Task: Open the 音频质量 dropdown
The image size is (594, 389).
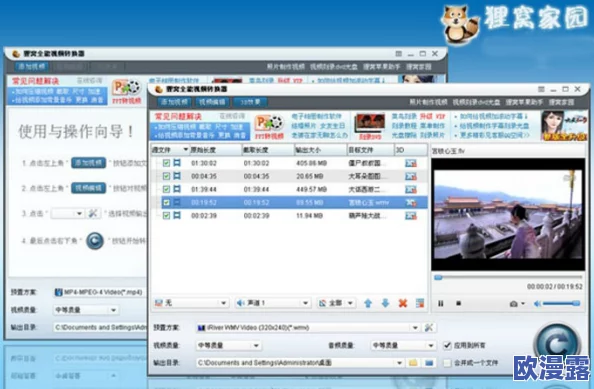Action: point(403,345)
